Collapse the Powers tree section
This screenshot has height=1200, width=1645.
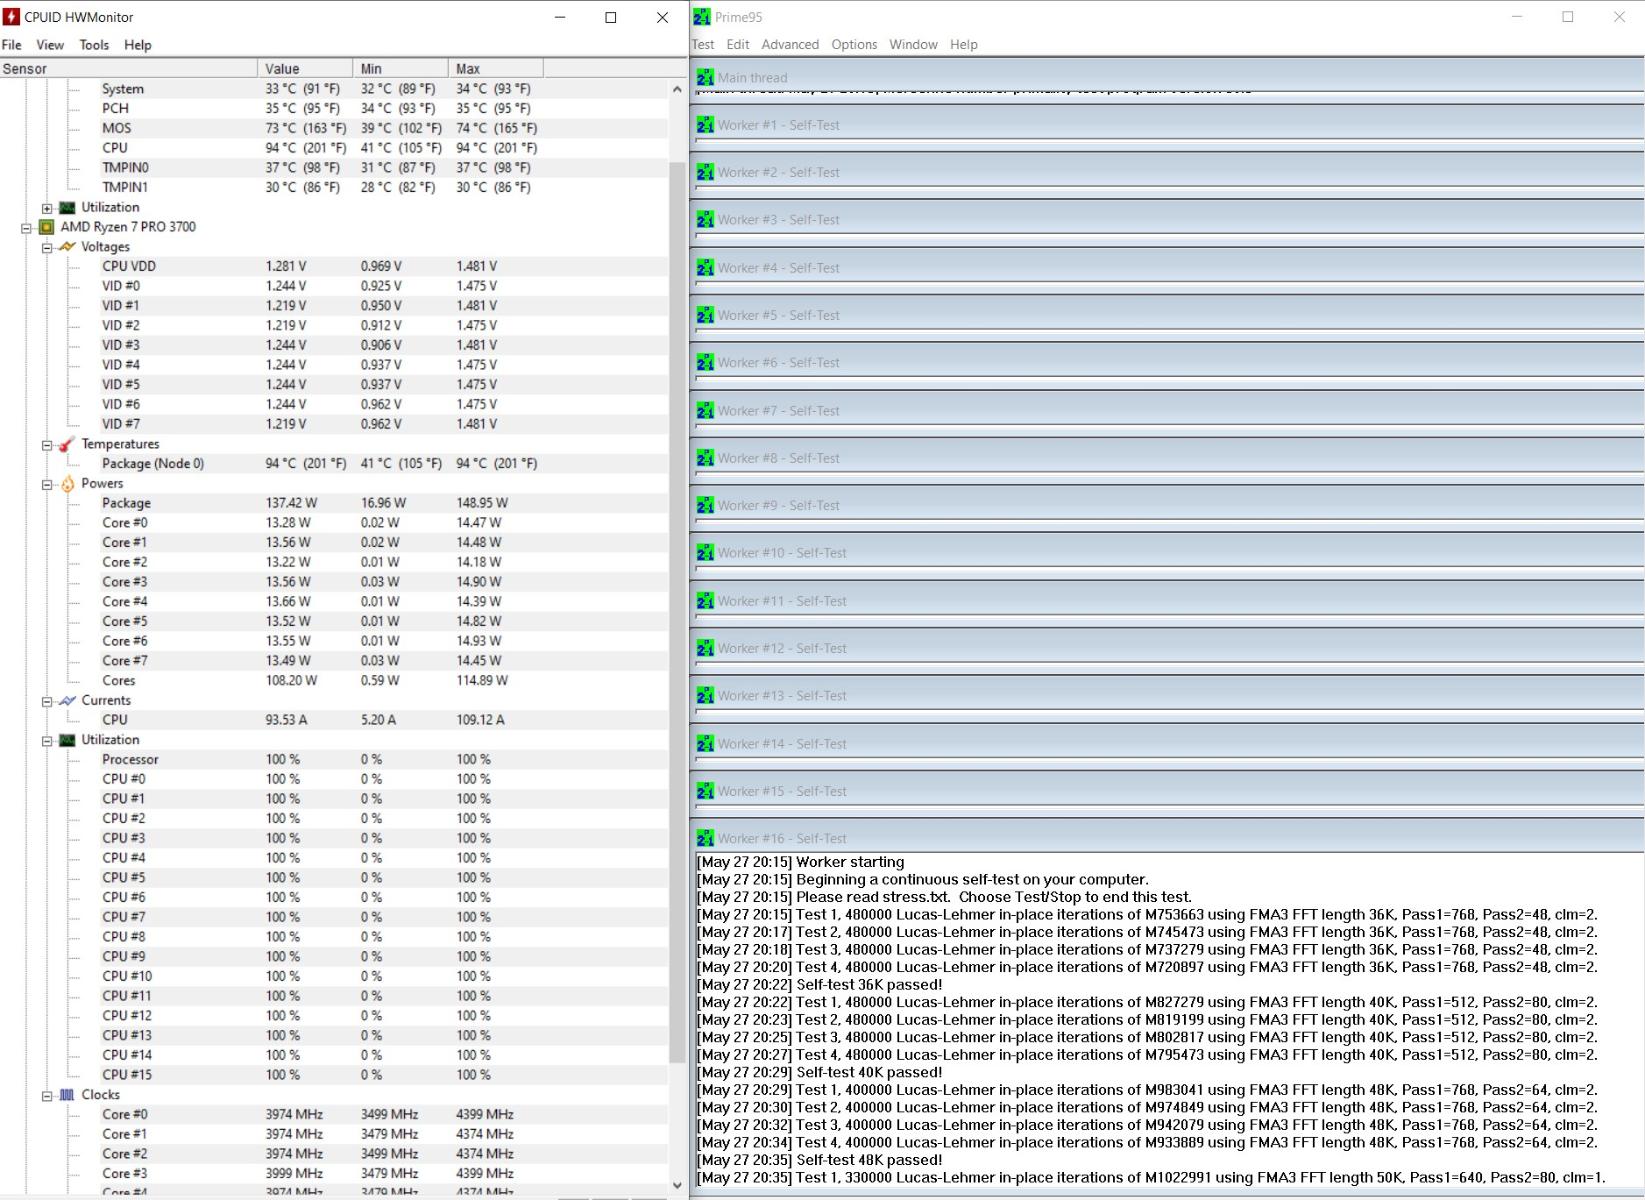pos(47,485)
